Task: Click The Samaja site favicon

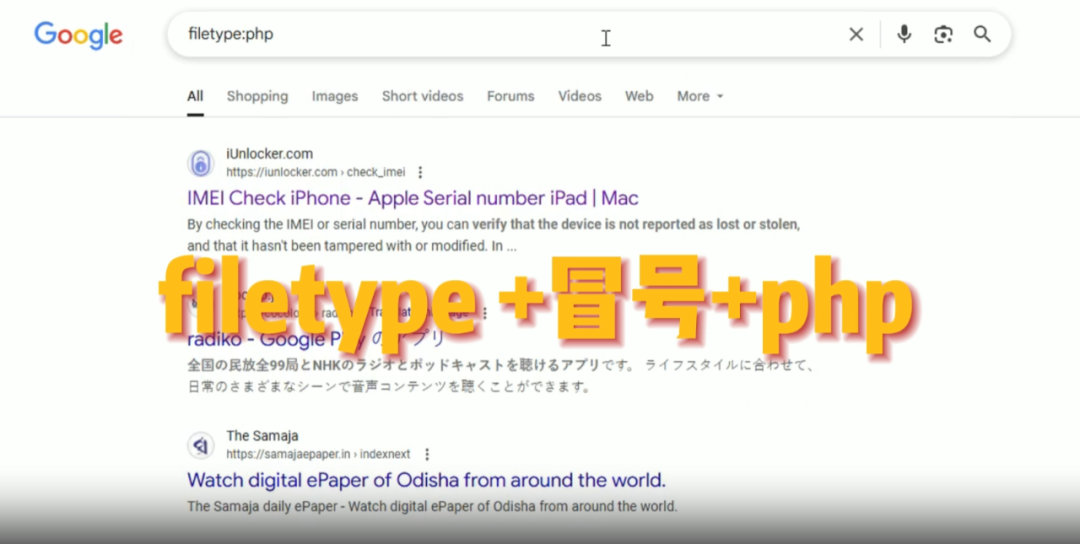Action: [x=200, y=446]
